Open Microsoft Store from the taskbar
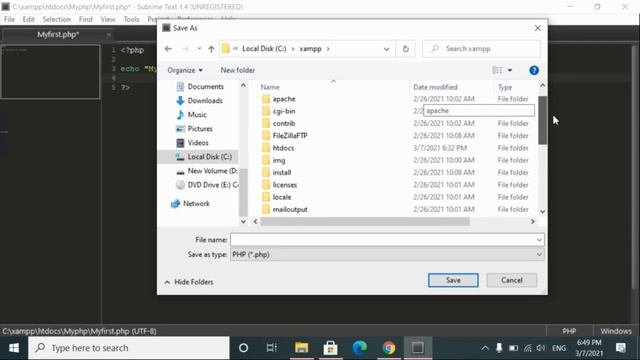 (330, 348)
